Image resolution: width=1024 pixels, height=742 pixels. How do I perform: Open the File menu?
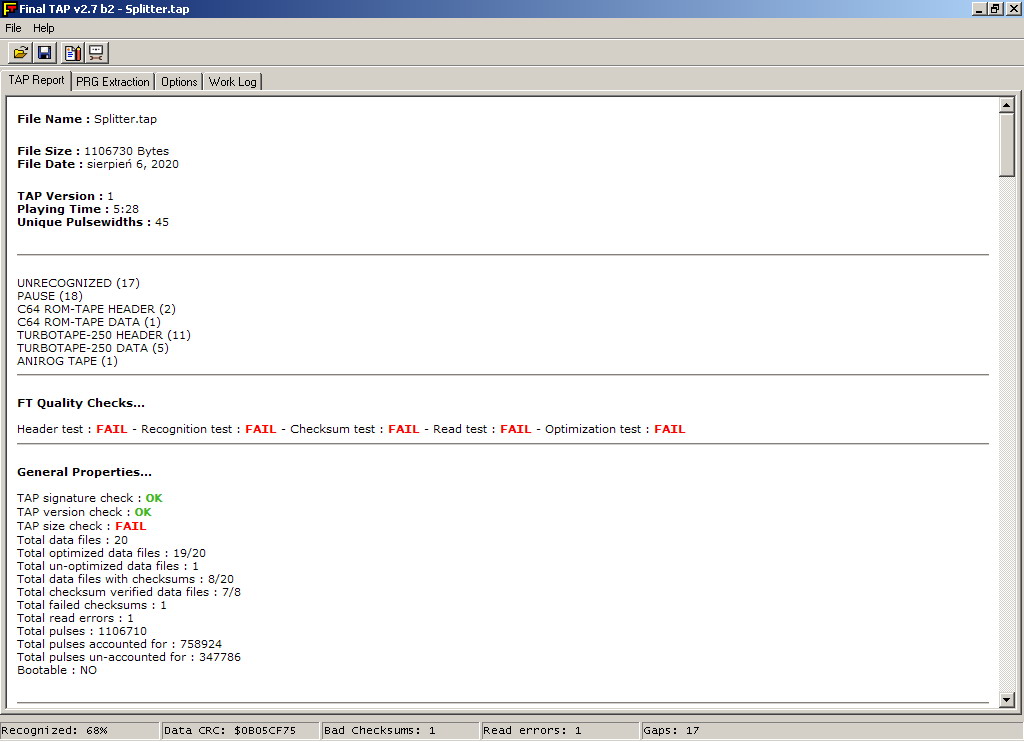13,28
